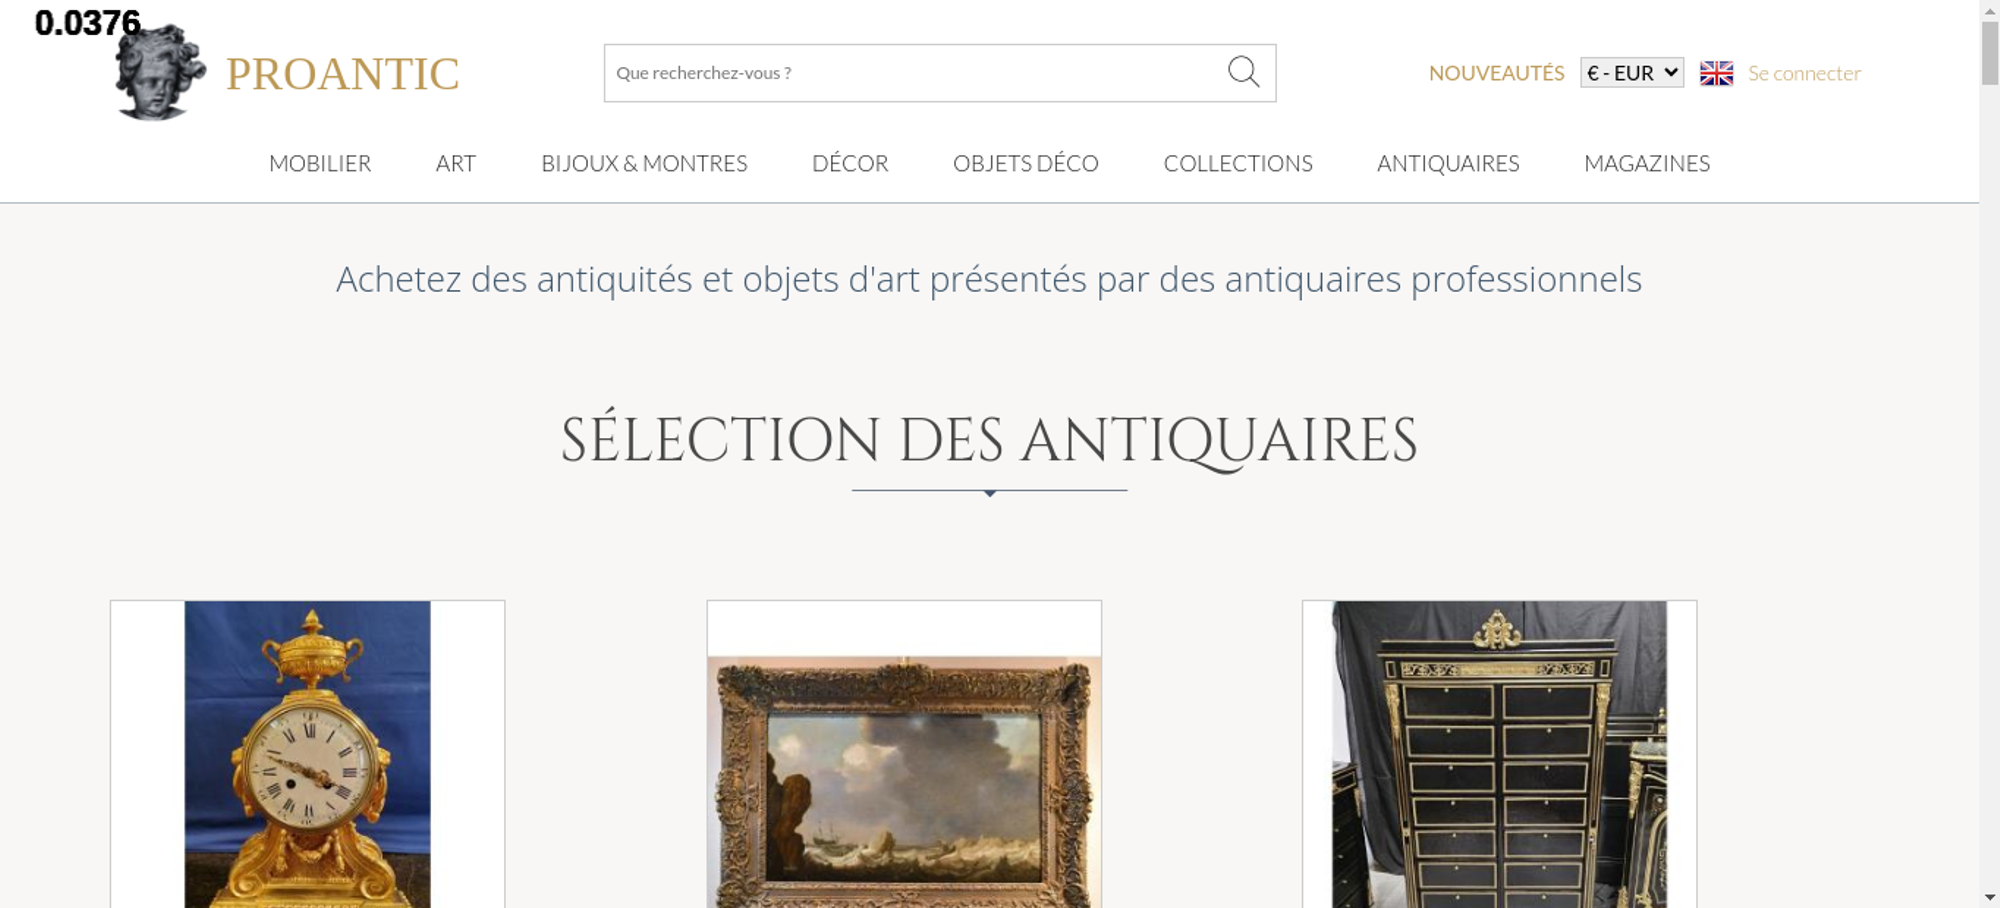The image size is (2000, 908).
Task: Open the currency EUR dropdown
Action: (x=1631, y=73)
